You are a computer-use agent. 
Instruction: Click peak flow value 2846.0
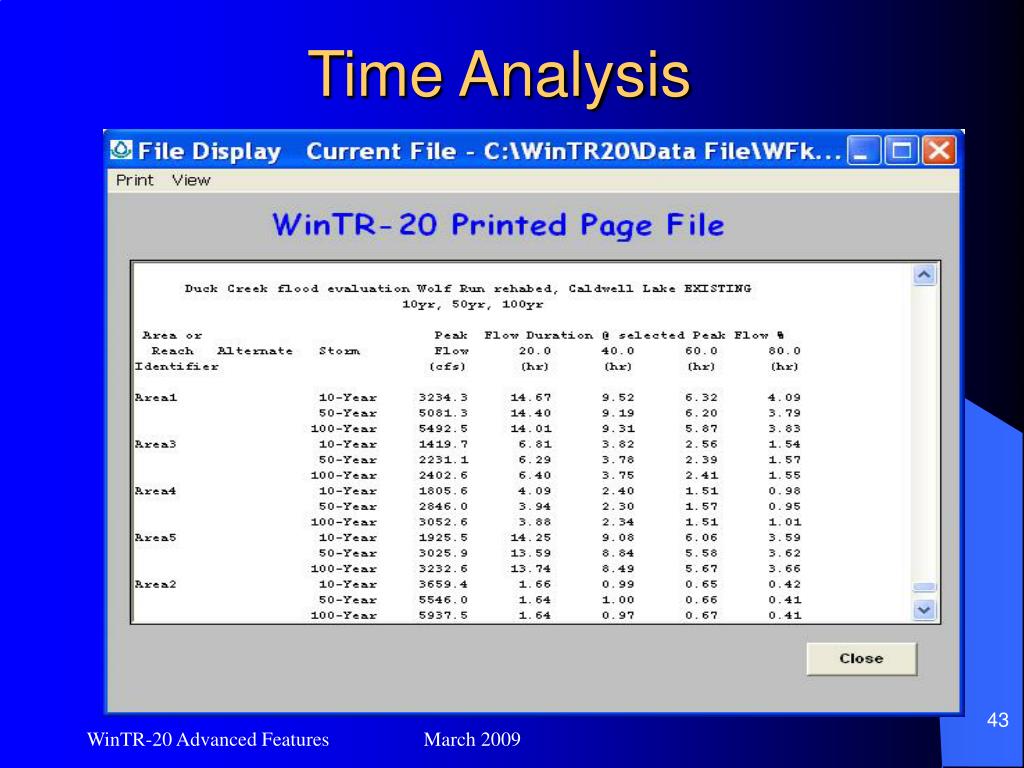[x=443, y=506]
